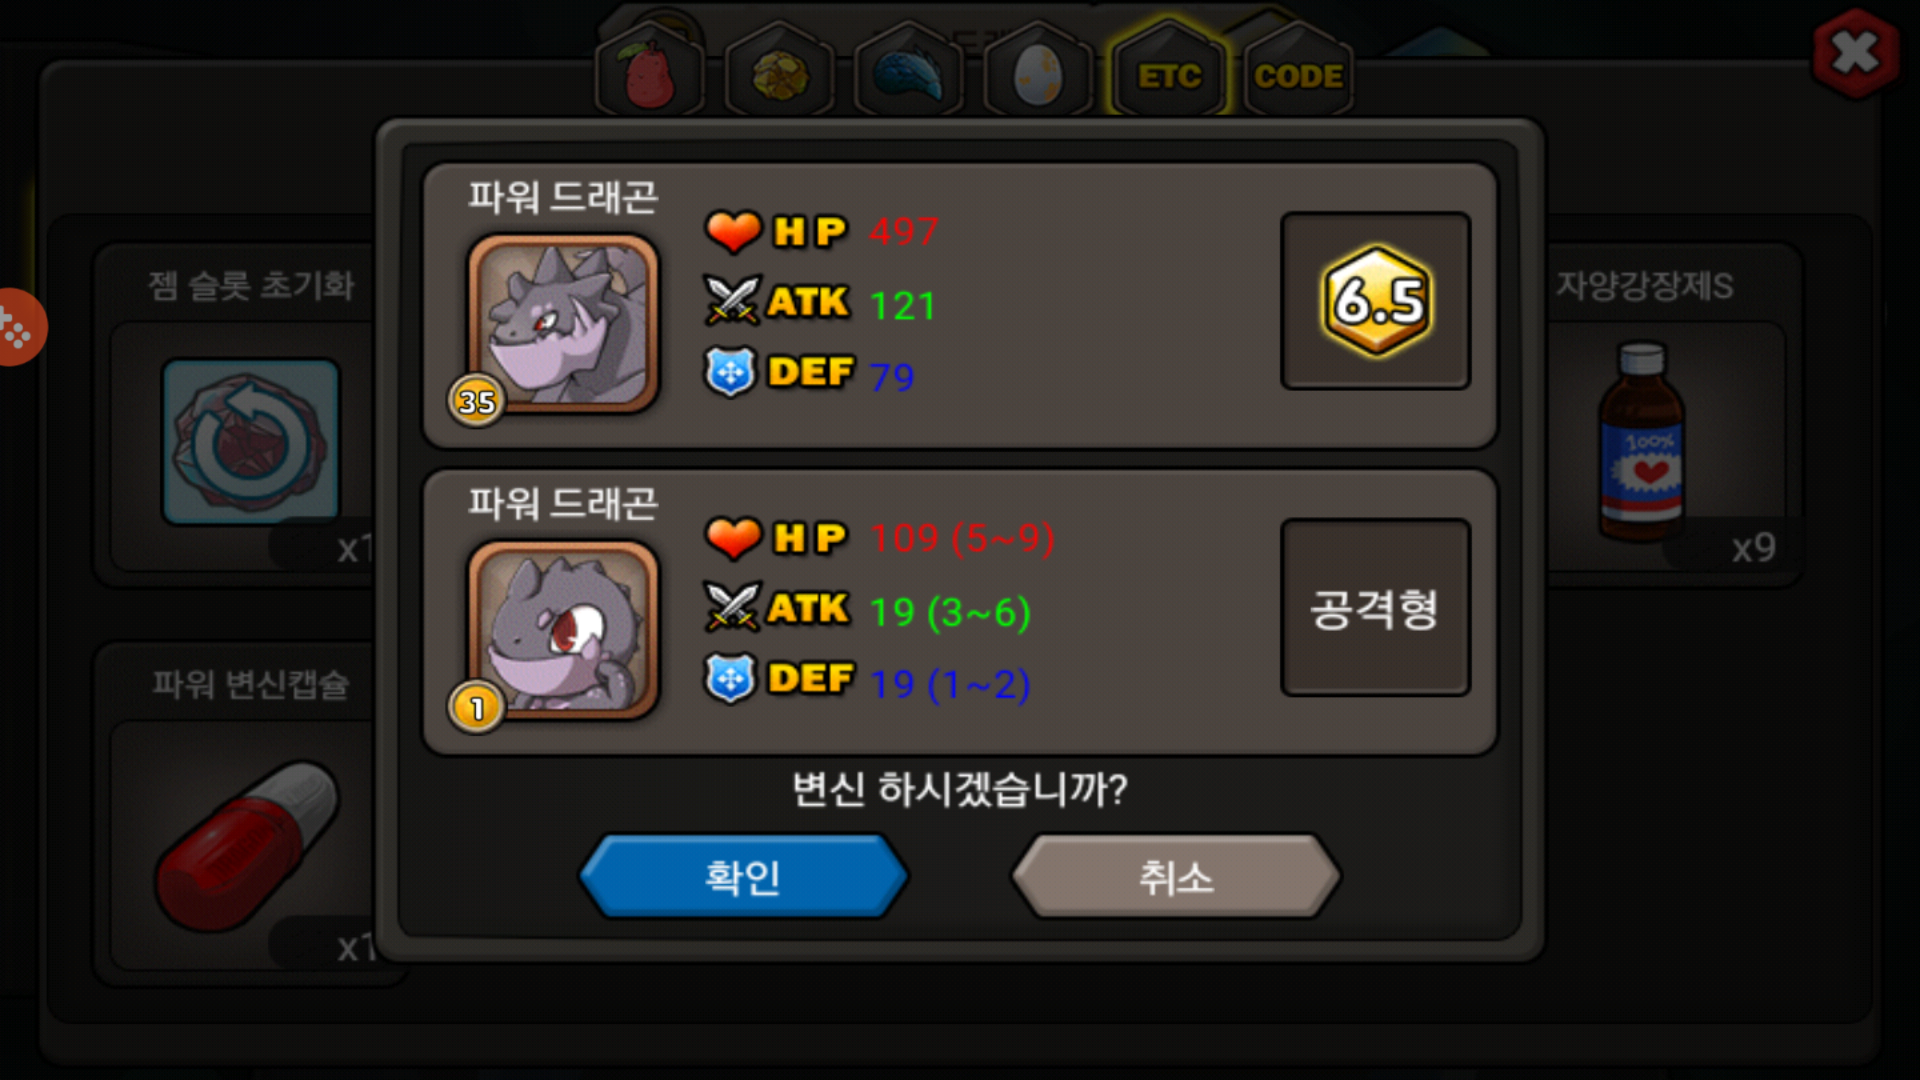
Task: Click the bottom DEF shield icon
Action: click(x=730, y=678)
